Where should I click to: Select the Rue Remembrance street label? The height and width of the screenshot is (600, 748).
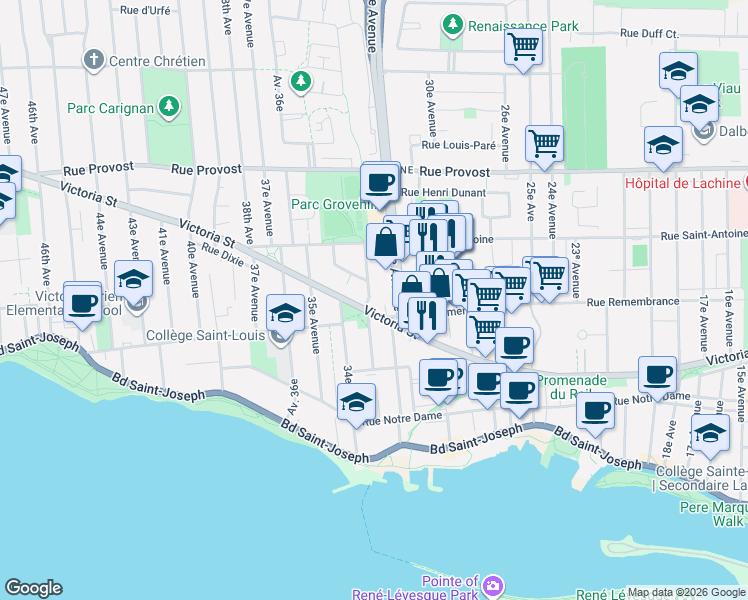[x=633, y=301]
